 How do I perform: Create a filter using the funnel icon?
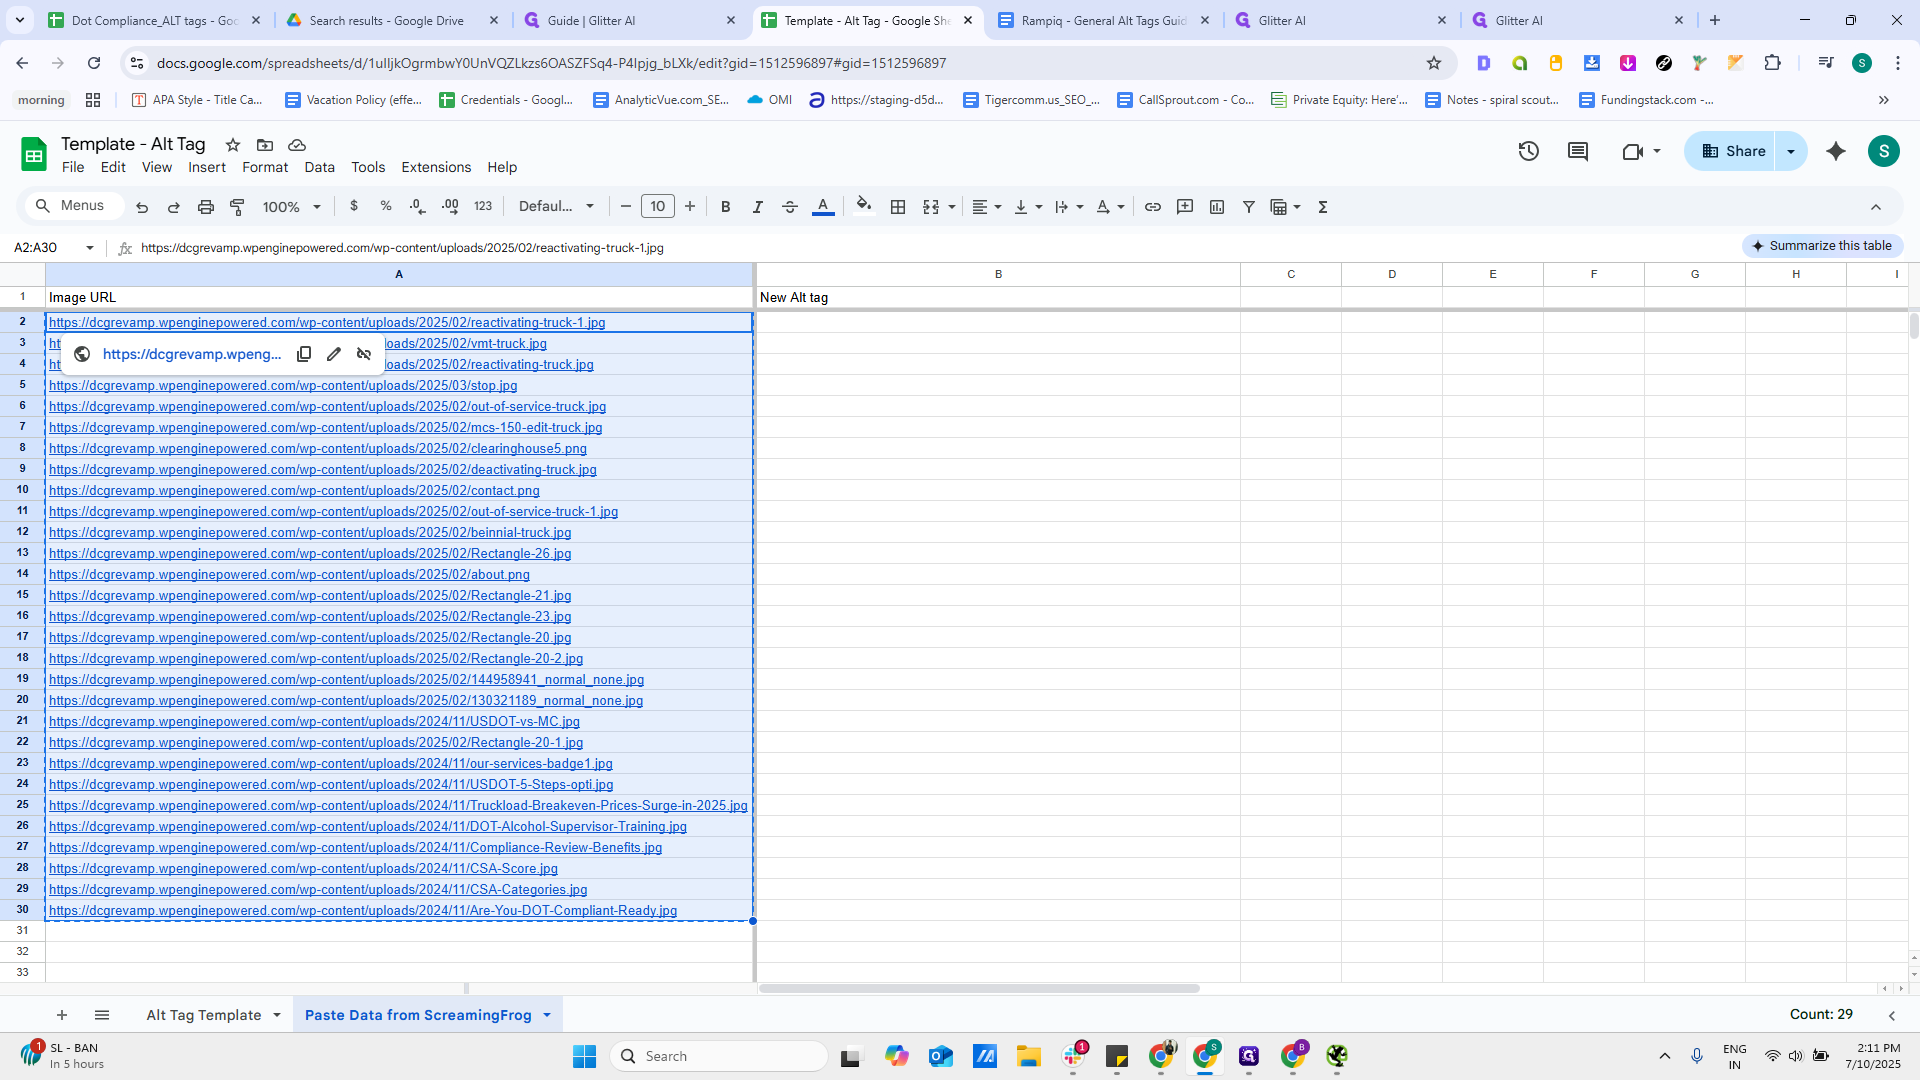coord(1248,206)
